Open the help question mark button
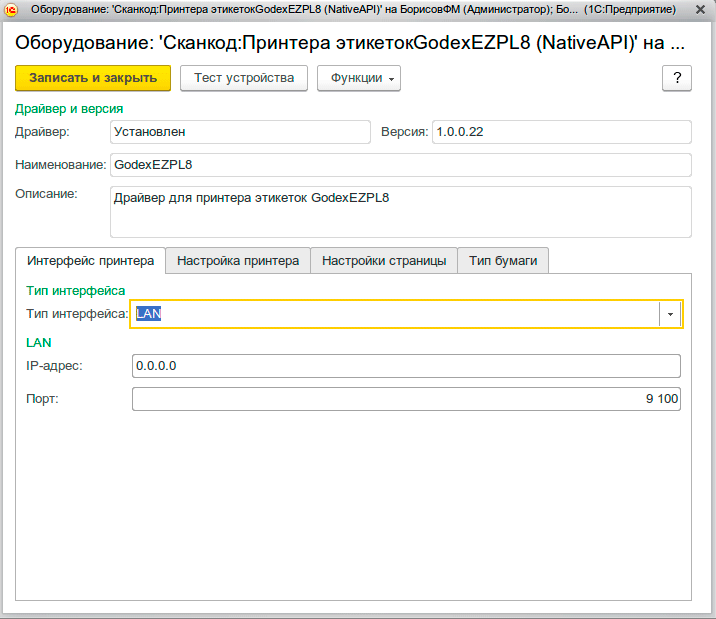The image size is (716, 619). point(677,78)
